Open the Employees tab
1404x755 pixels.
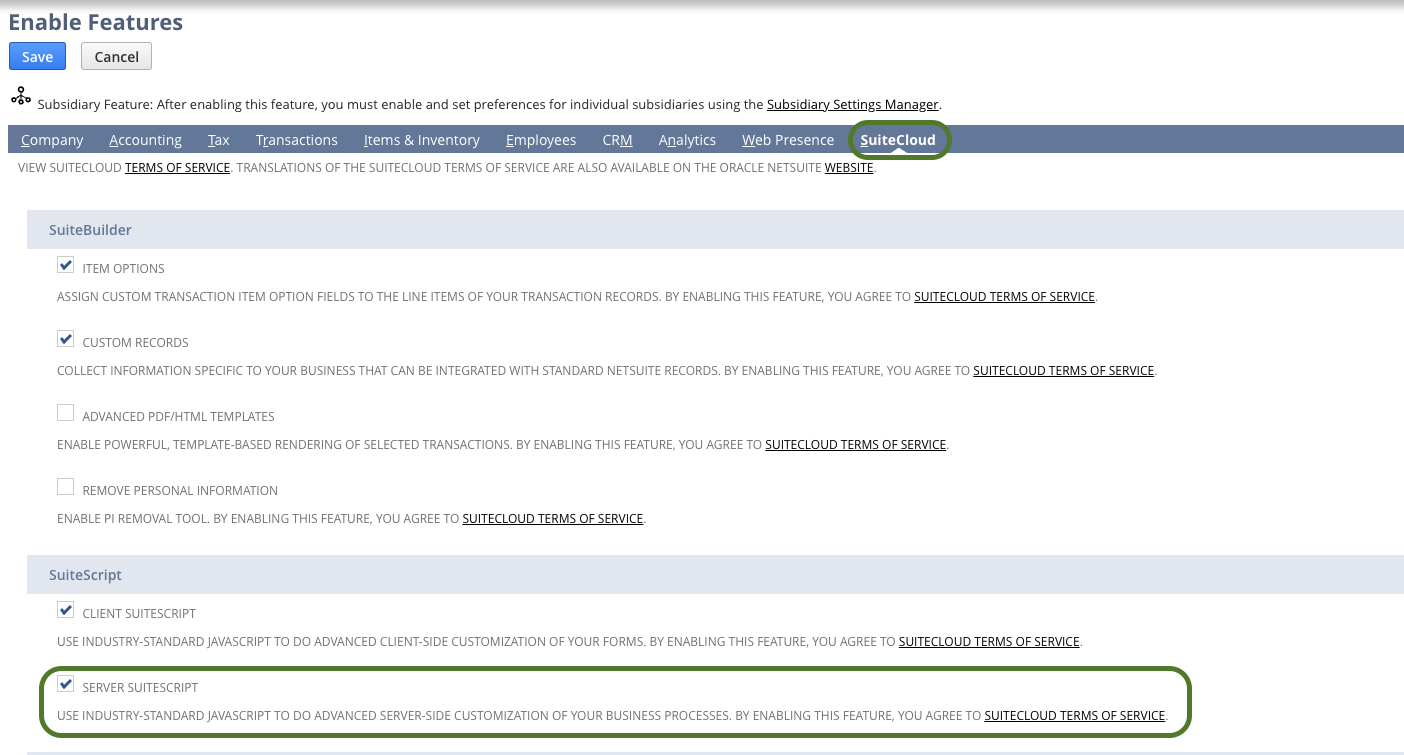pyautogui.click(x=540, y=140)
